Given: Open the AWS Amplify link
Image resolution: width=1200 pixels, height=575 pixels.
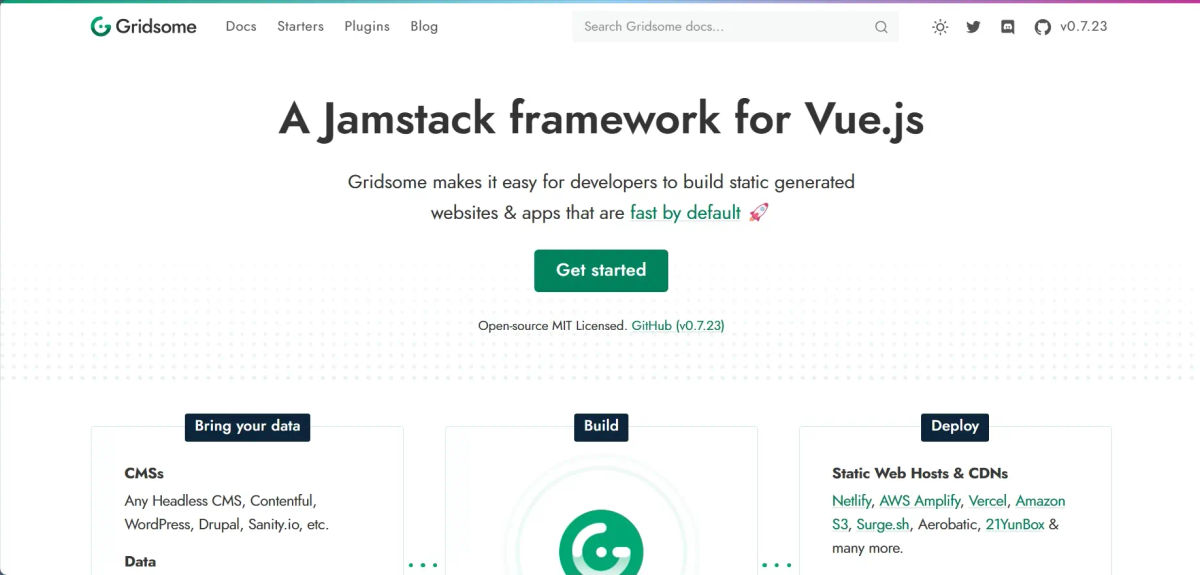Looking at the screenshot, I should click(920, 501).
